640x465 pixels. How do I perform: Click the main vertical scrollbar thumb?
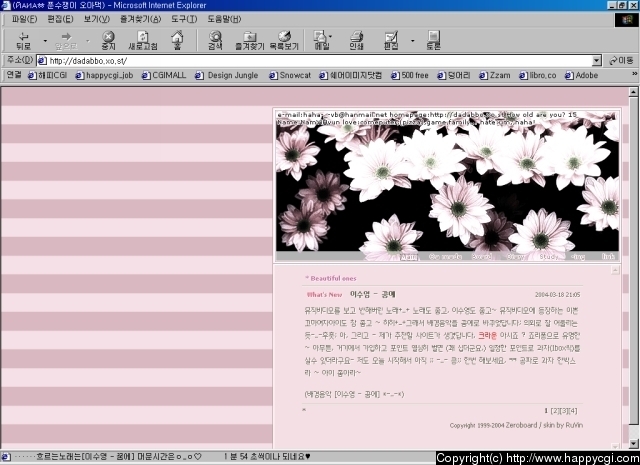(x=633, y=260)
